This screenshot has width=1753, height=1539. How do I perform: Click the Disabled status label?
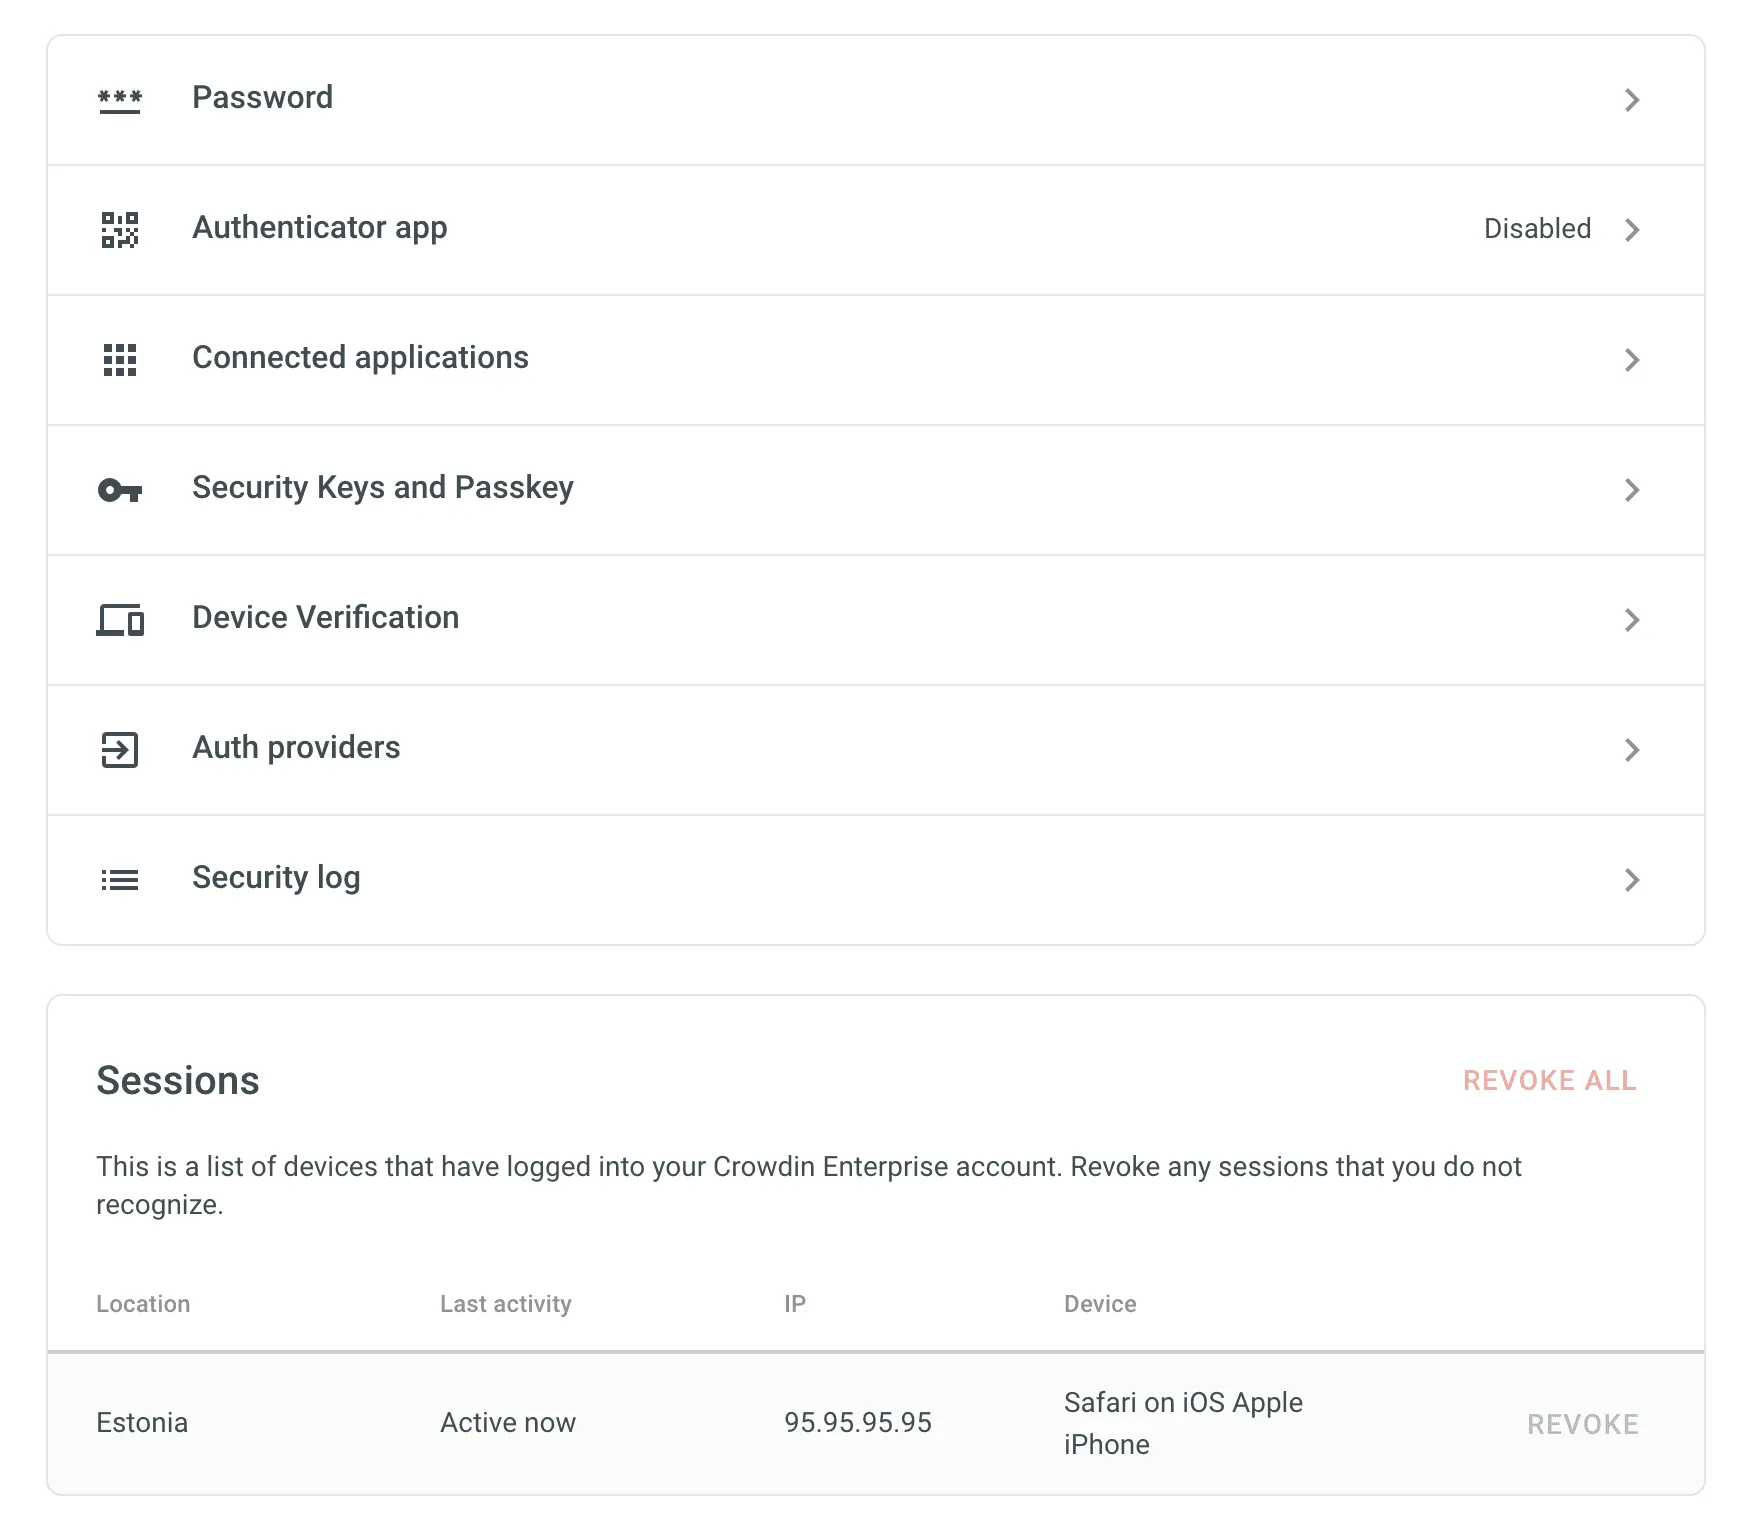(x=1537, y=229)
